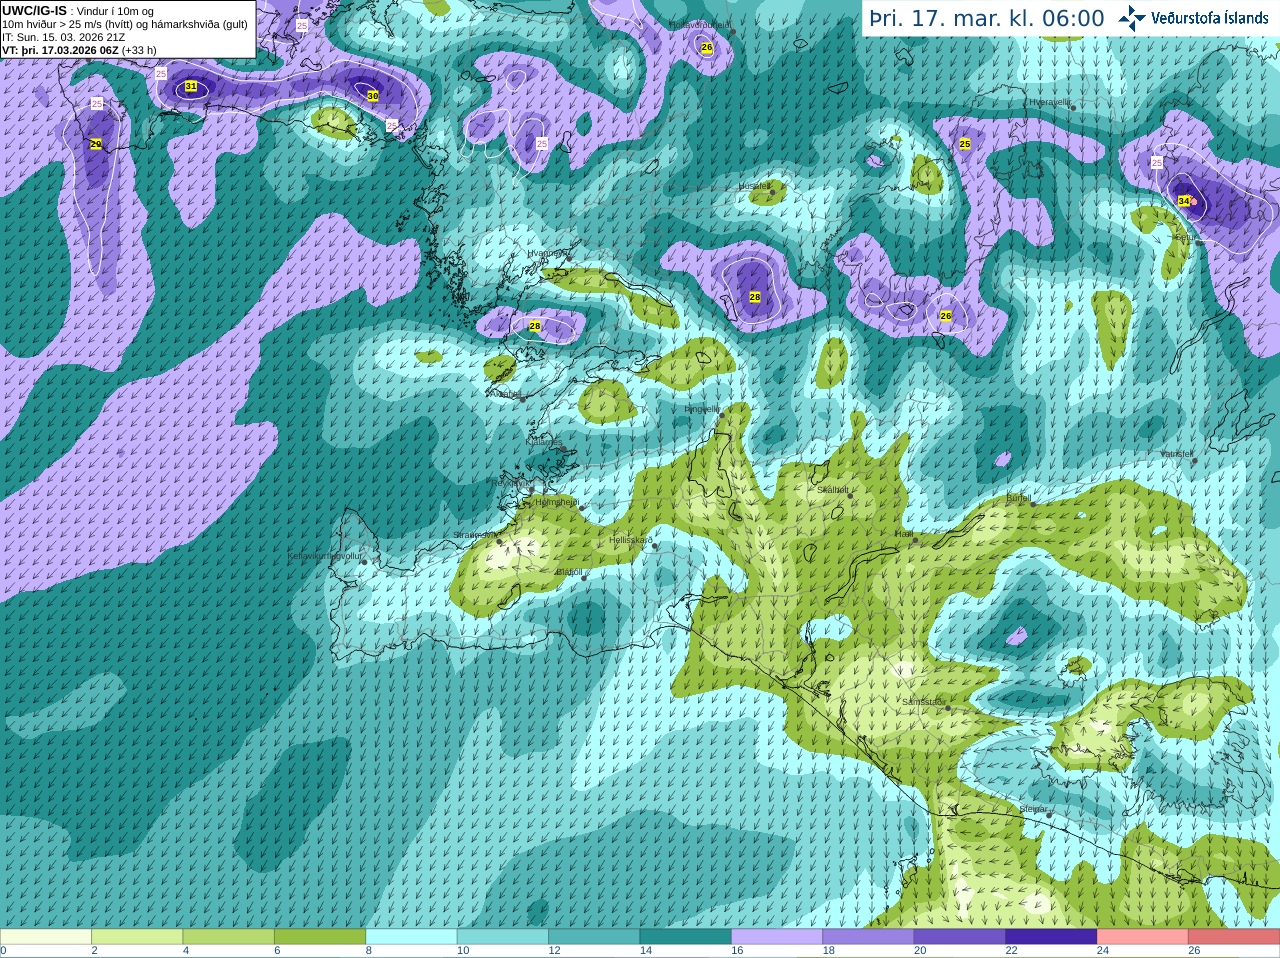1280x958 pixels.
Task: Click gust marker 28 southeast of Húsafell
Action: pos(755,297)
